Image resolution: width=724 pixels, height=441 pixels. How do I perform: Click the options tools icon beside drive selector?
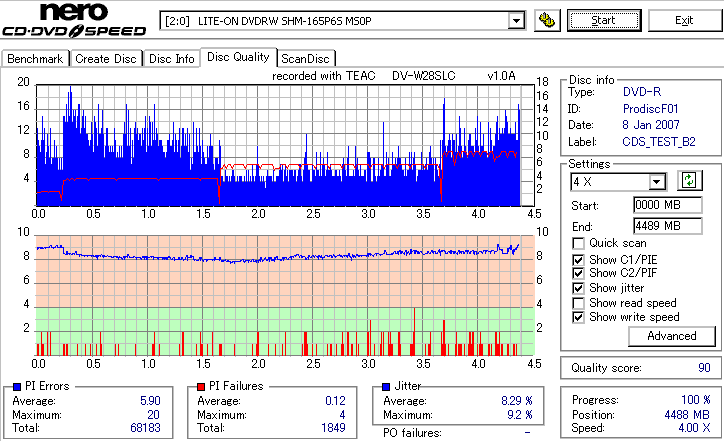pyautogui.click(x=547, y=21)
